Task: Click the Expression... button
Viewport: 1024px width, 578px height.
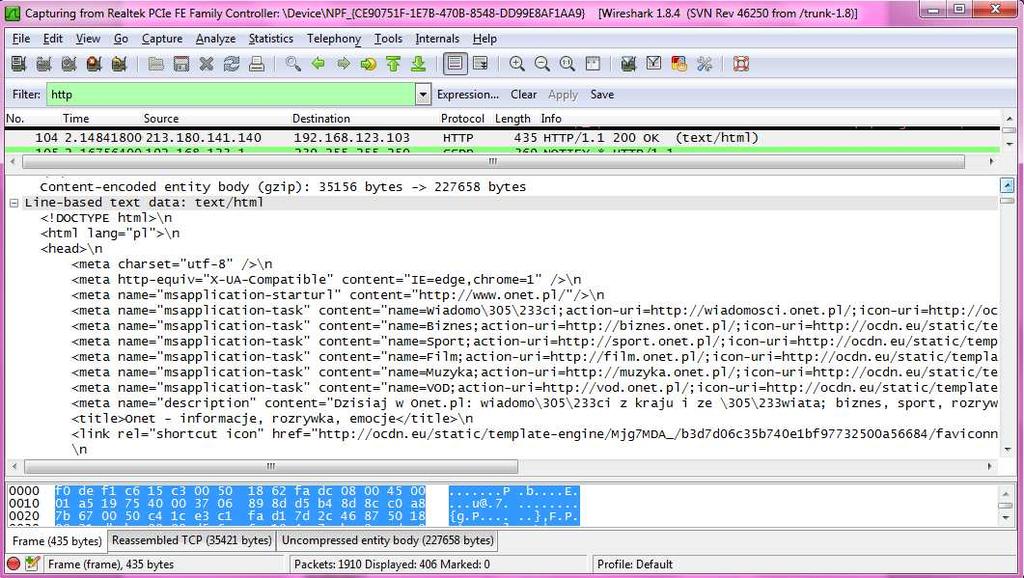Action: pos(468,95)
